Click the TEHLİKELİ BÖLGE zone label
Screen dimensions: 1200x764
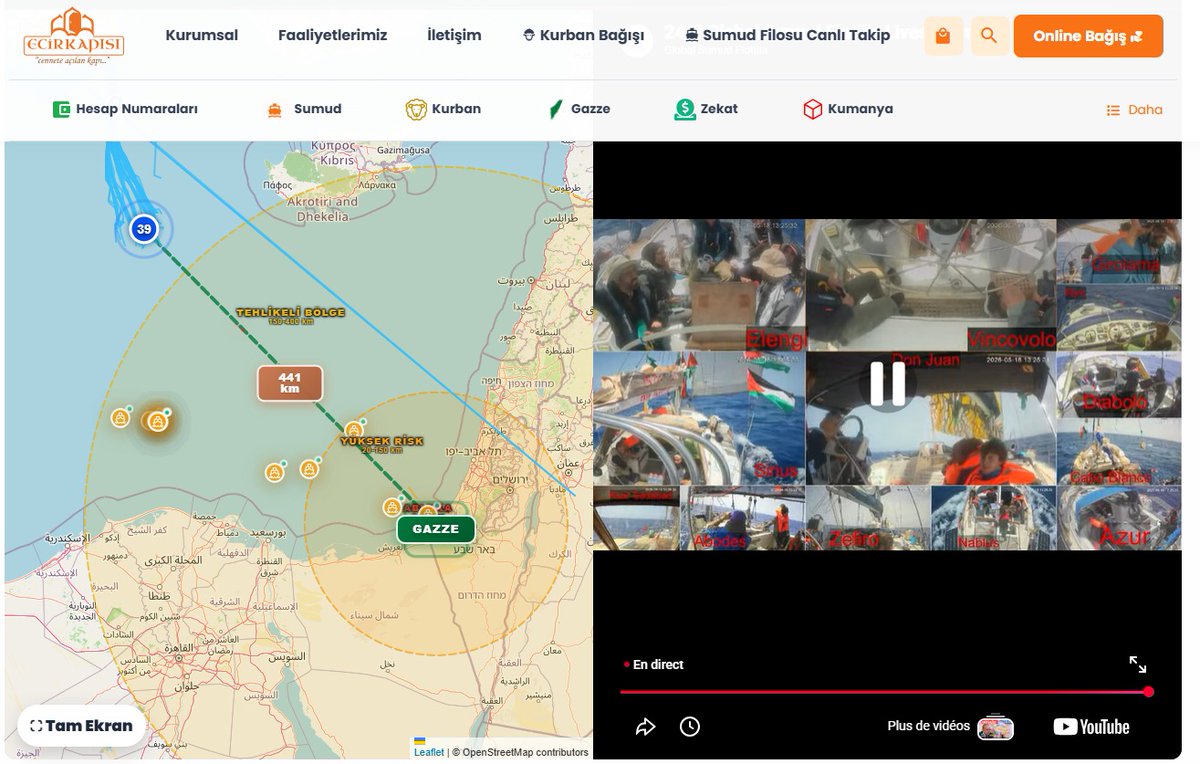pos(290,314)
